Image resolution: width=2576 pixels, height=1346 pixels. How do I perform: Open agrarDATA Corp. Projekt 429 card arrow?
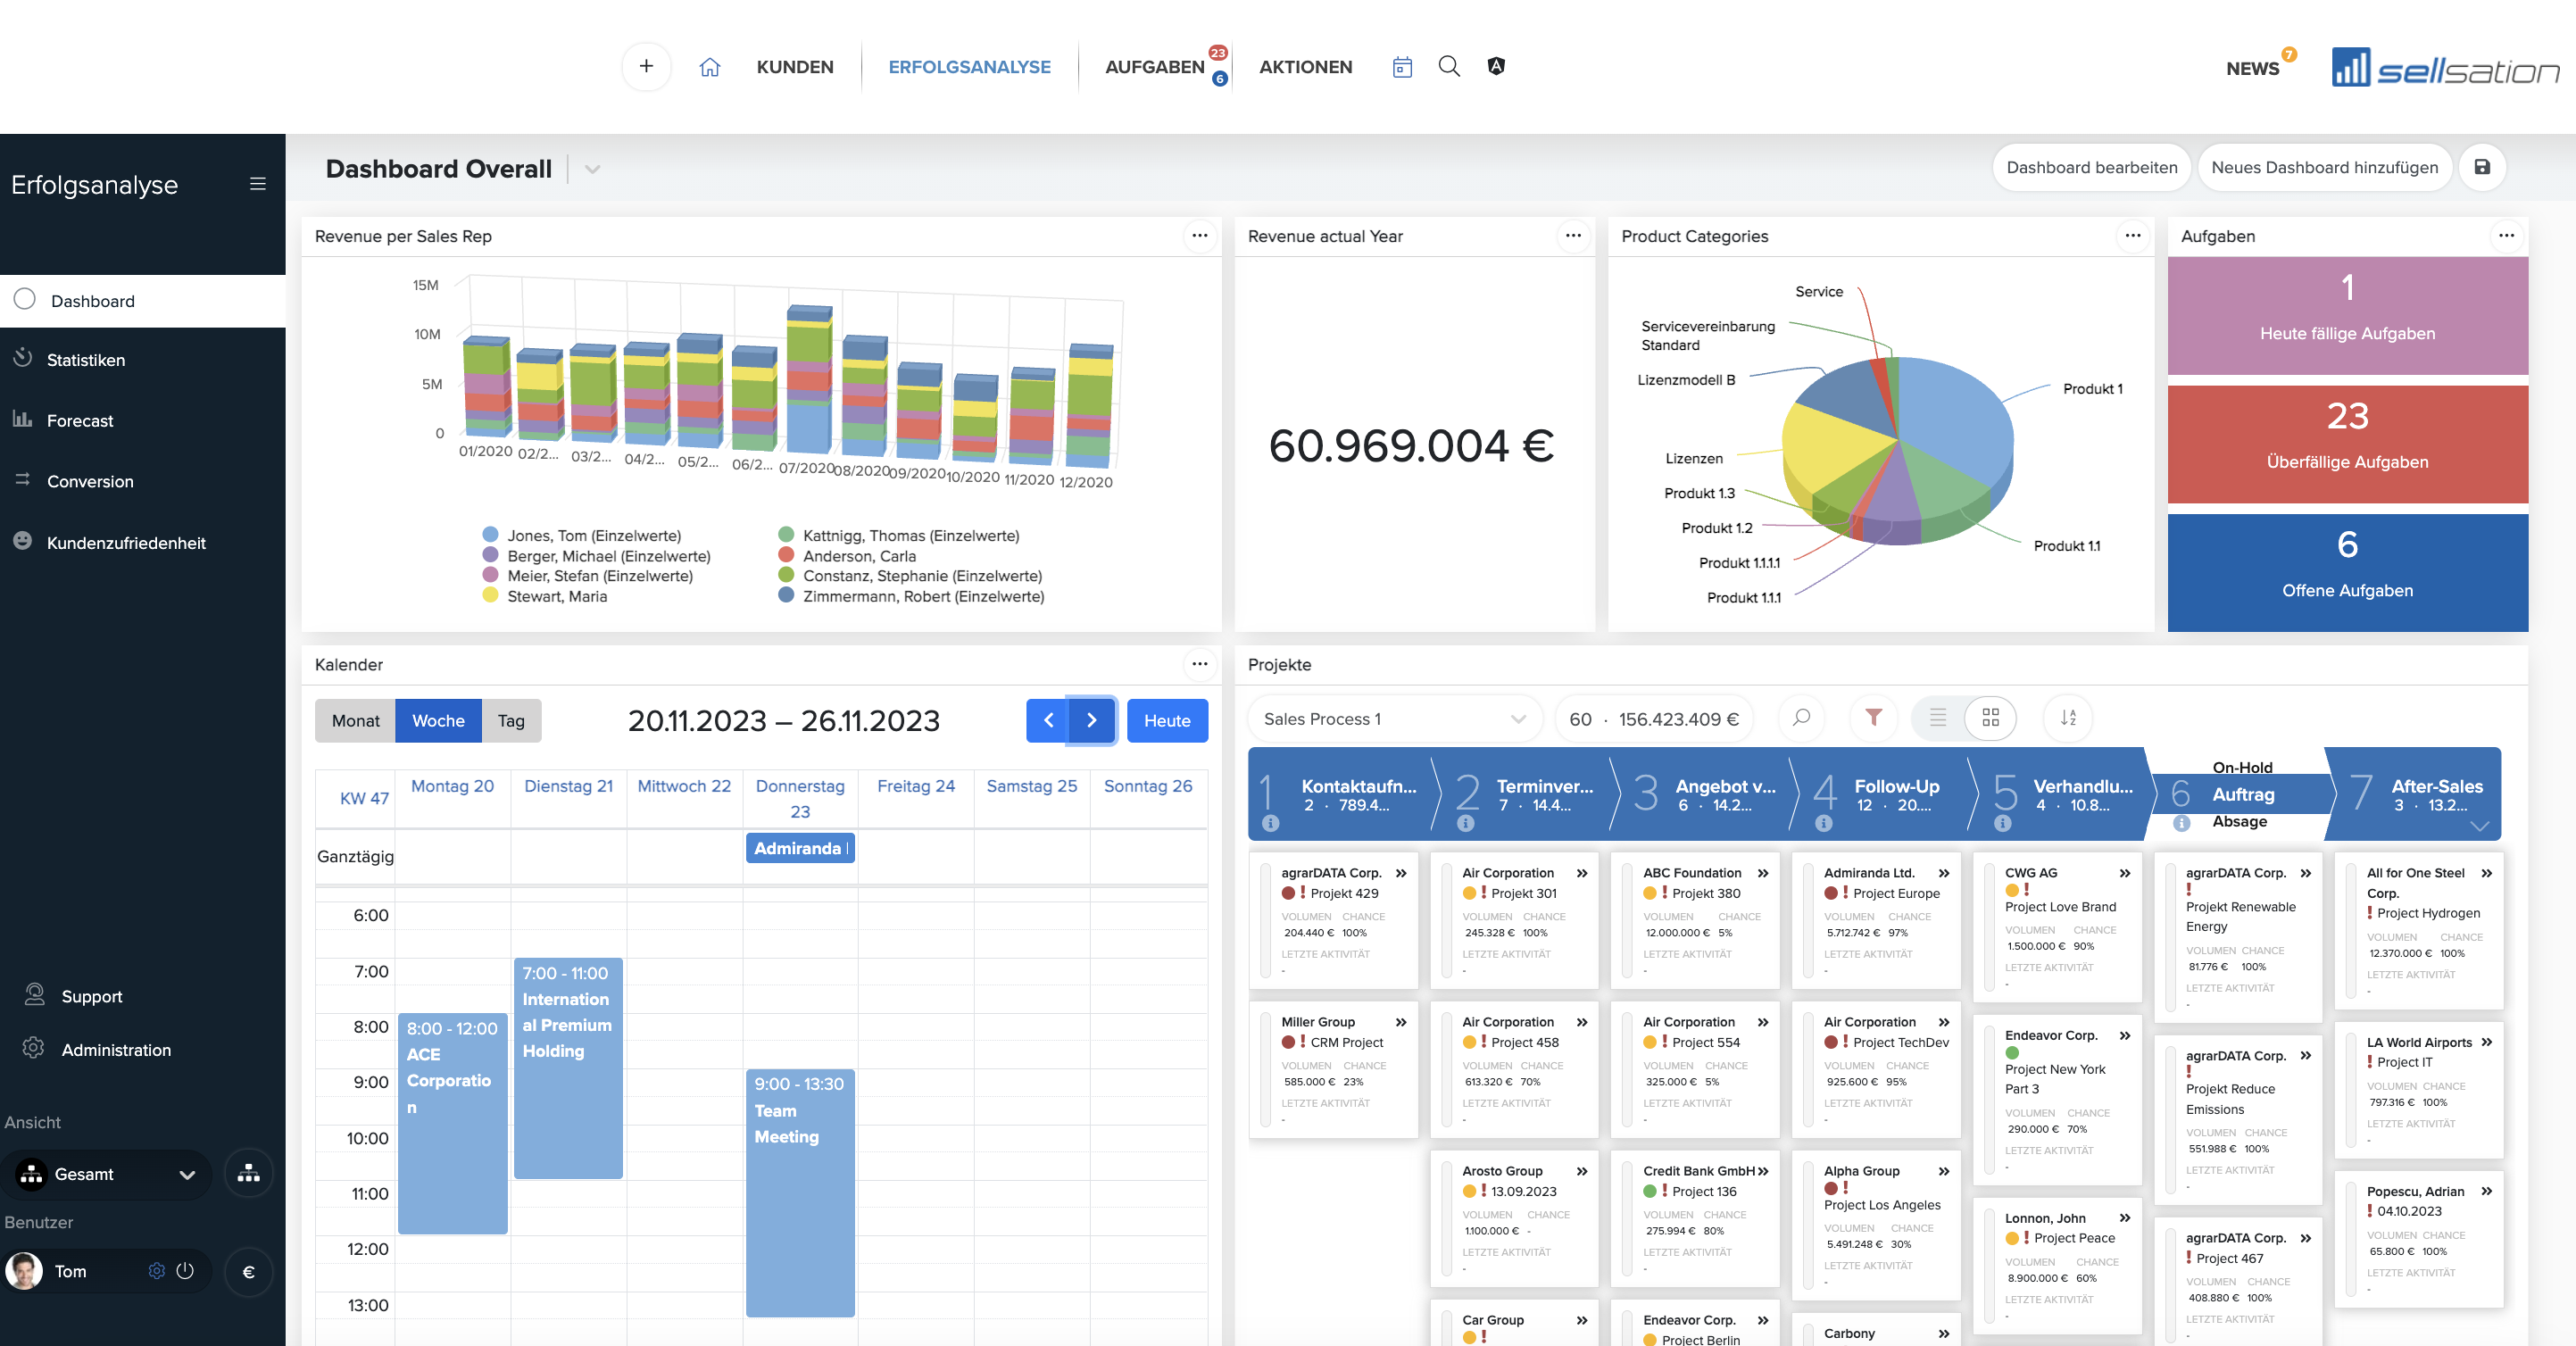tap(1401, 873)
